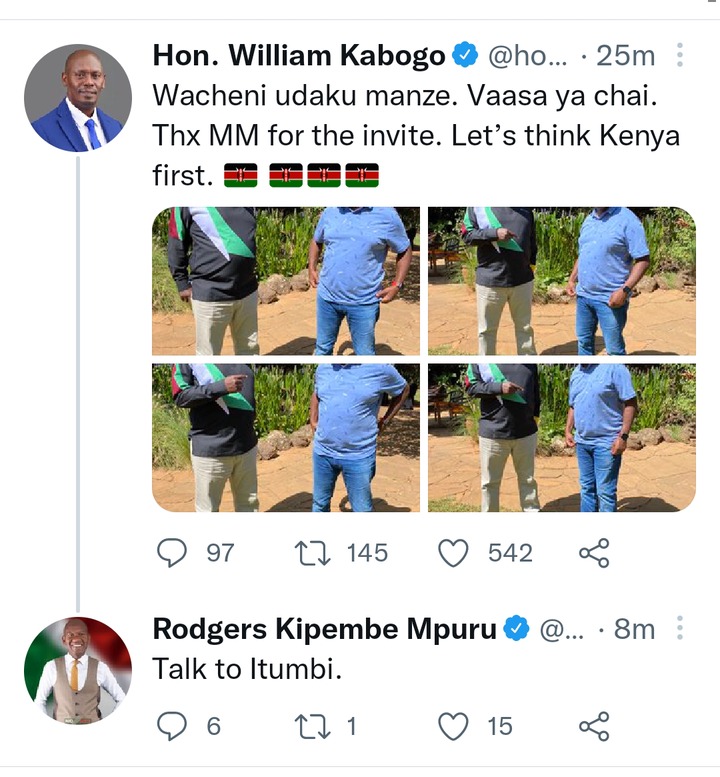
Task: Open the 8m timestamp on Mpuru's reply
Action: 635,629
